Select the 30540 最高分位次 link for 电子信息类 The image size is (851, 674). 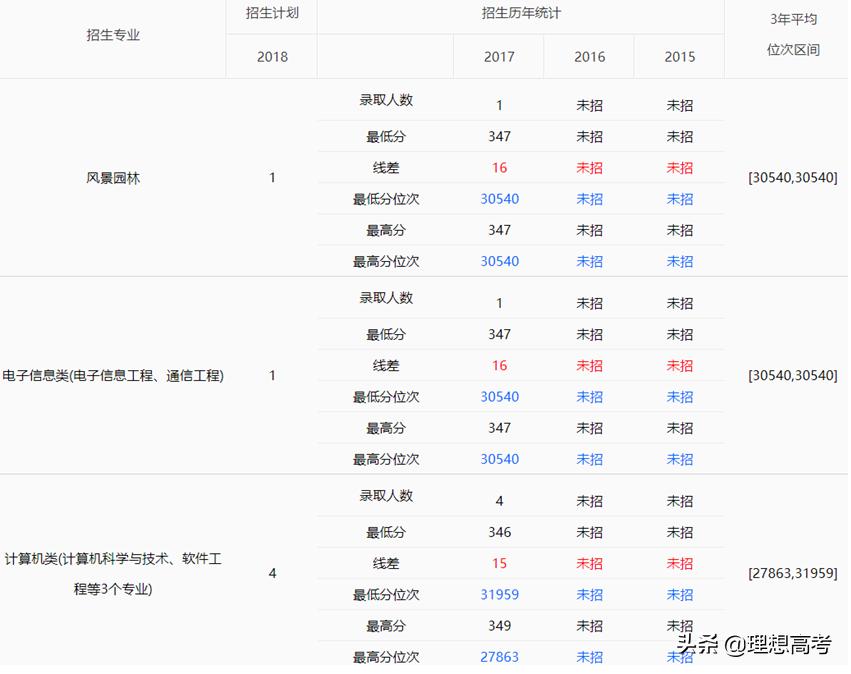499,459
